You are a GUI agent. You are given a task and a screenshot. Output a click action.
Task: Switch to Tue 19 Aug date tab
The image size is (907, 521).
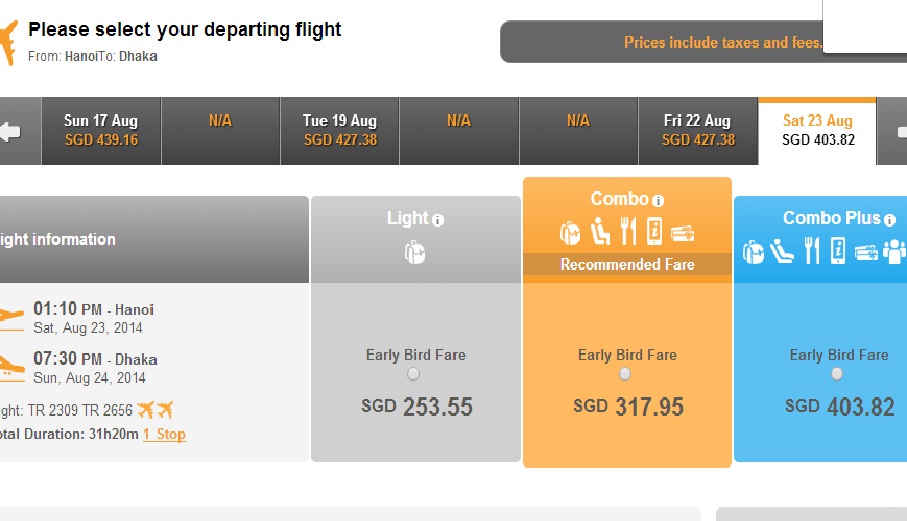pyautogui.click(x=340, y=131)
